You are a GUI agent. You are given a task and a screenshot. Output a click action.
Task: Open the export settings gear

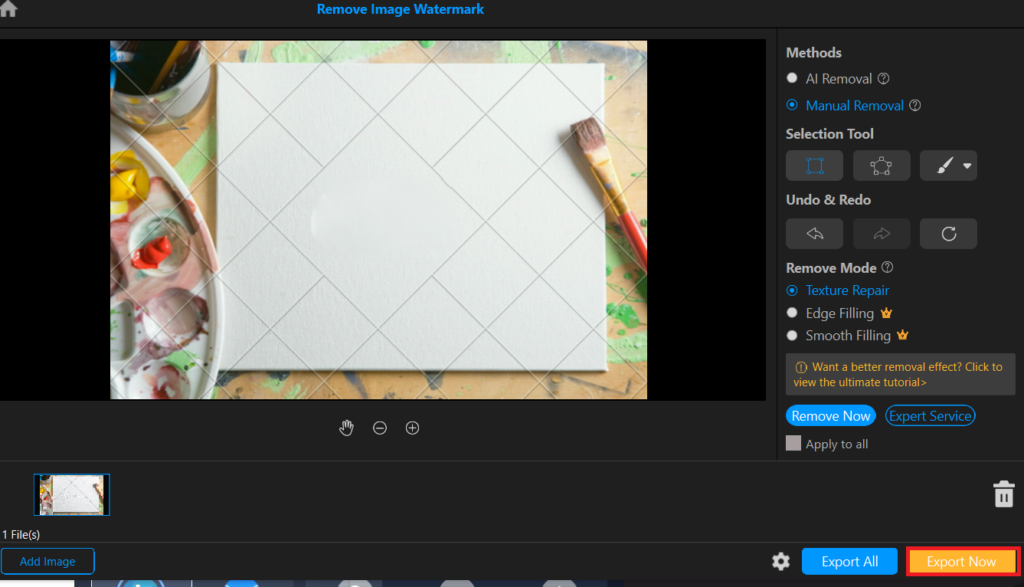coord(781,561)
